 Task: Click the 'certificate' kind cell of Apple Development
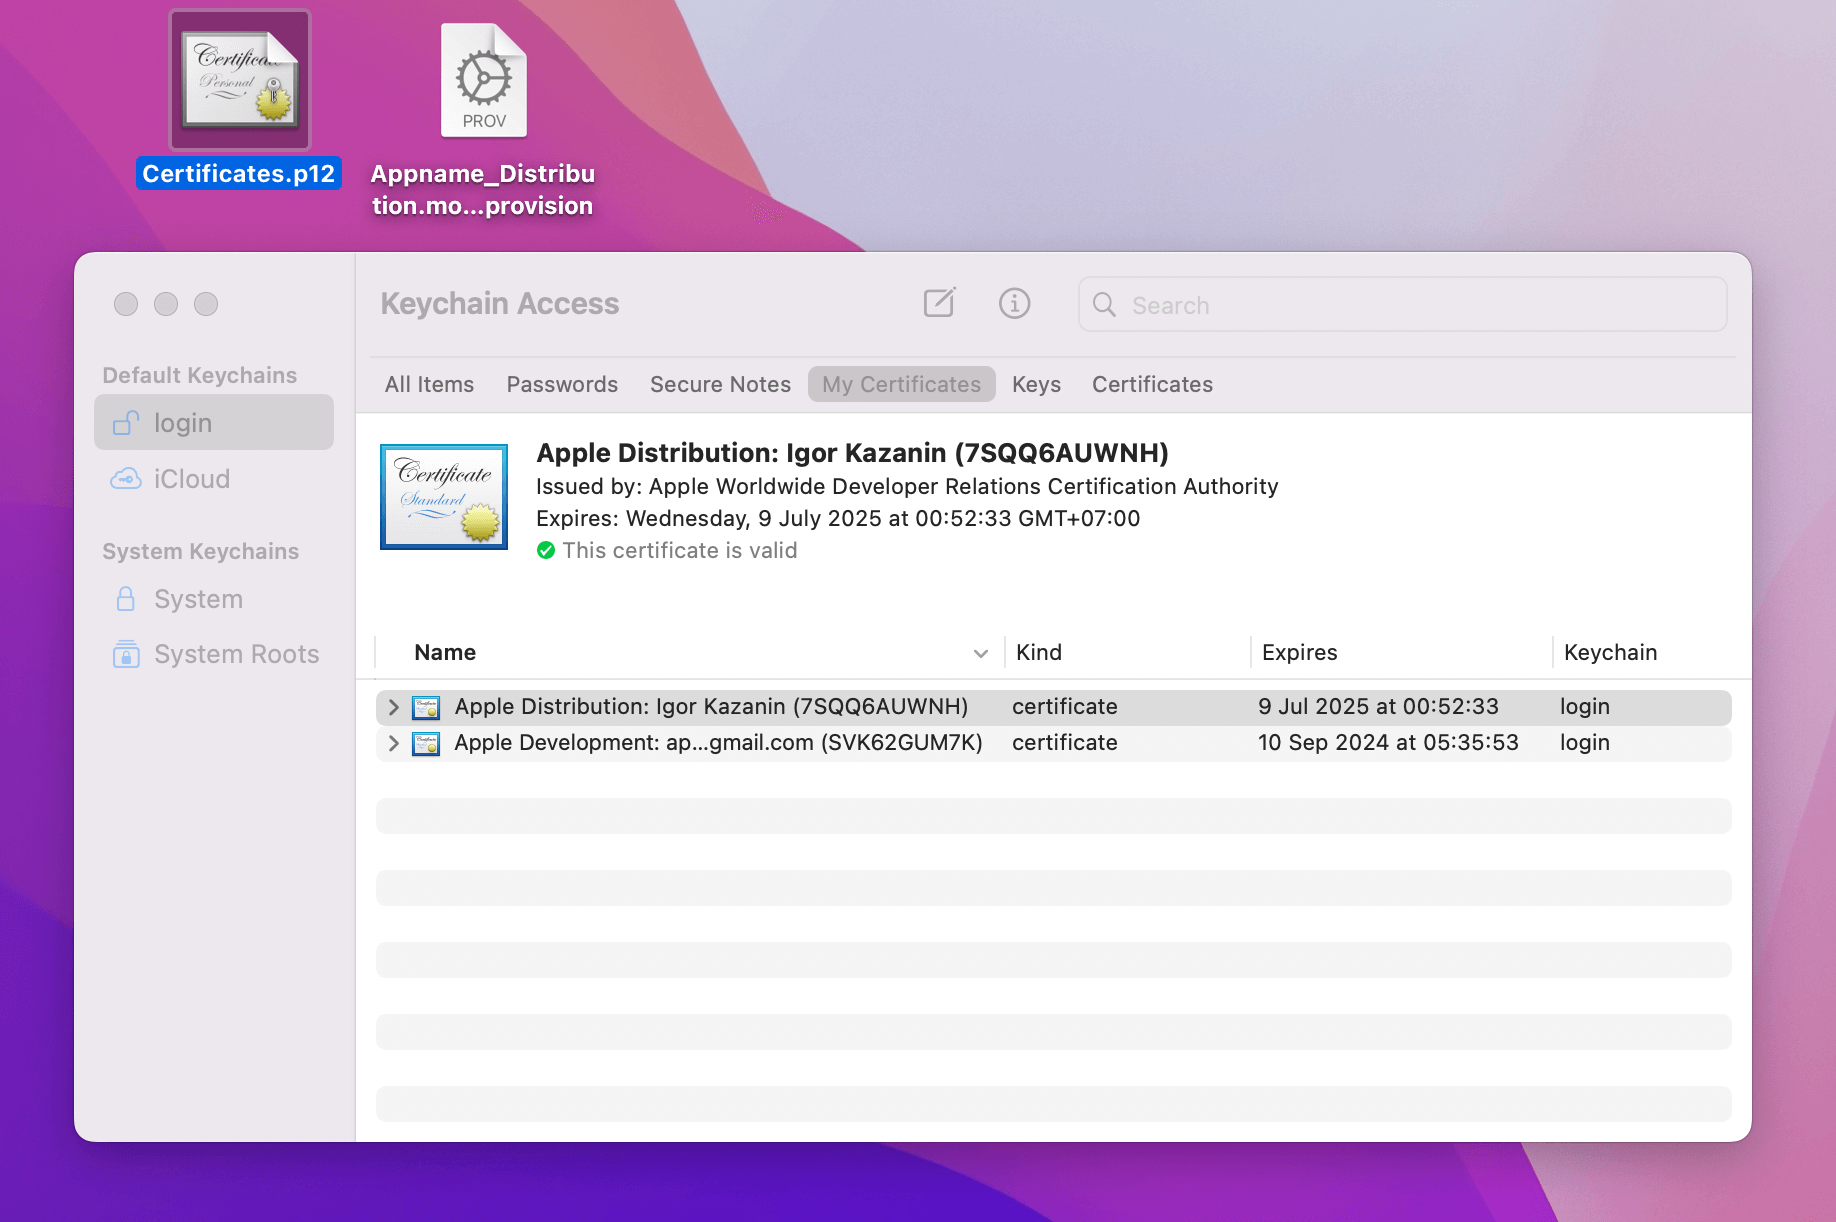click(1064, 743)
